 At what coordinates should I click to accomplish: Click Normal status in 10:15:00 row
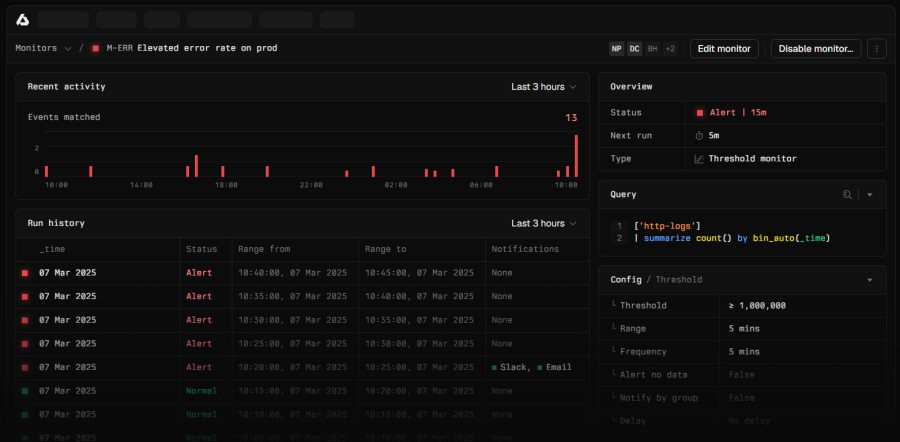[x=201, y=390]
